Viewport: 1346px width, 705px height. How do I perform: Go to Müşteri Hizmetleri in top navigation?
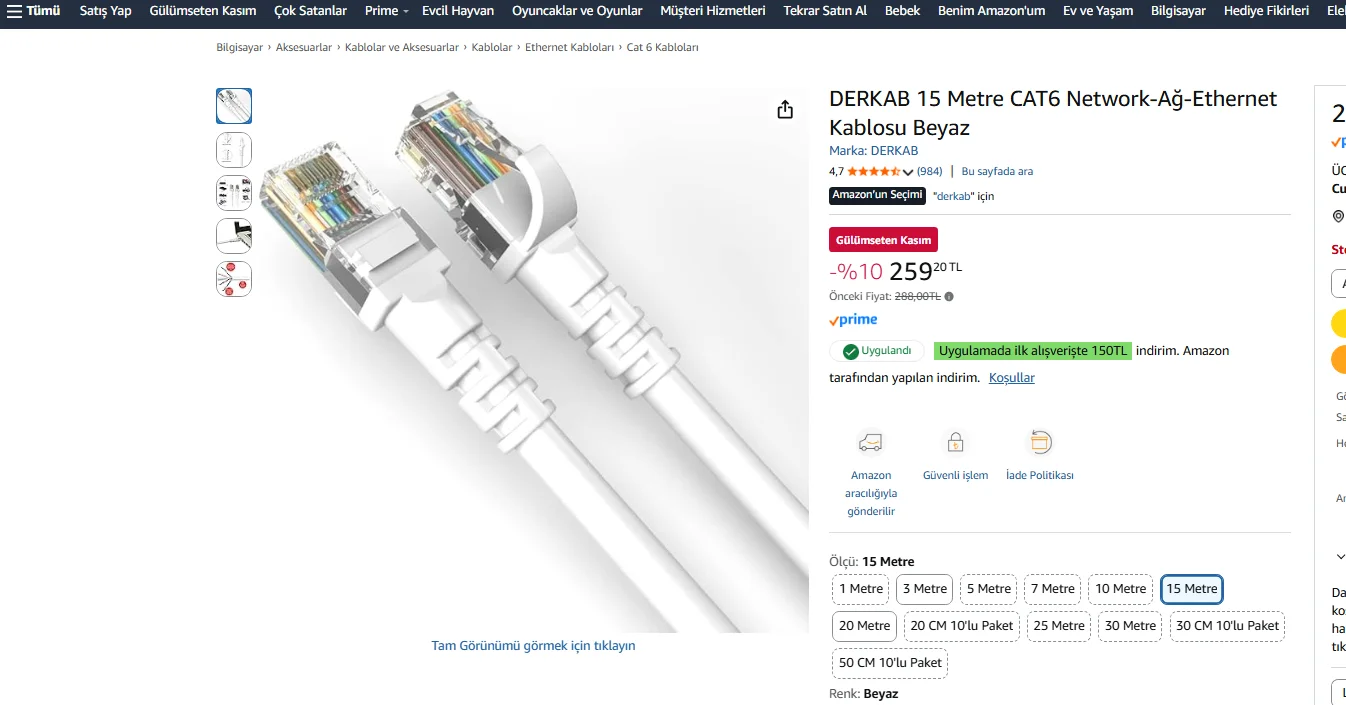tap(712, 11)
